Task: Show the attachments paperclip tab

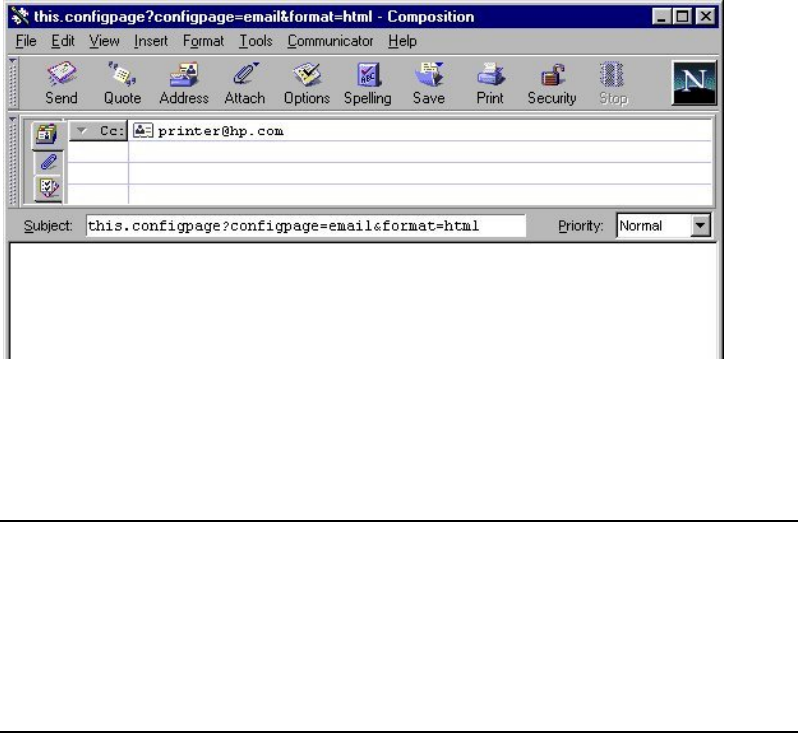Action: (48, 162)
